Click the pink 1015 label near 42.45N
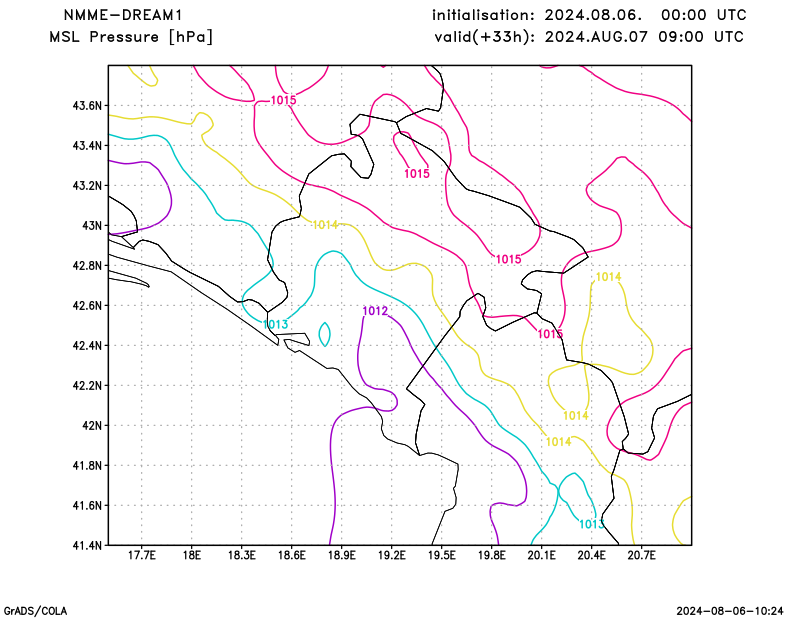This screenshot has width=800, height=618. click(550, 334)
